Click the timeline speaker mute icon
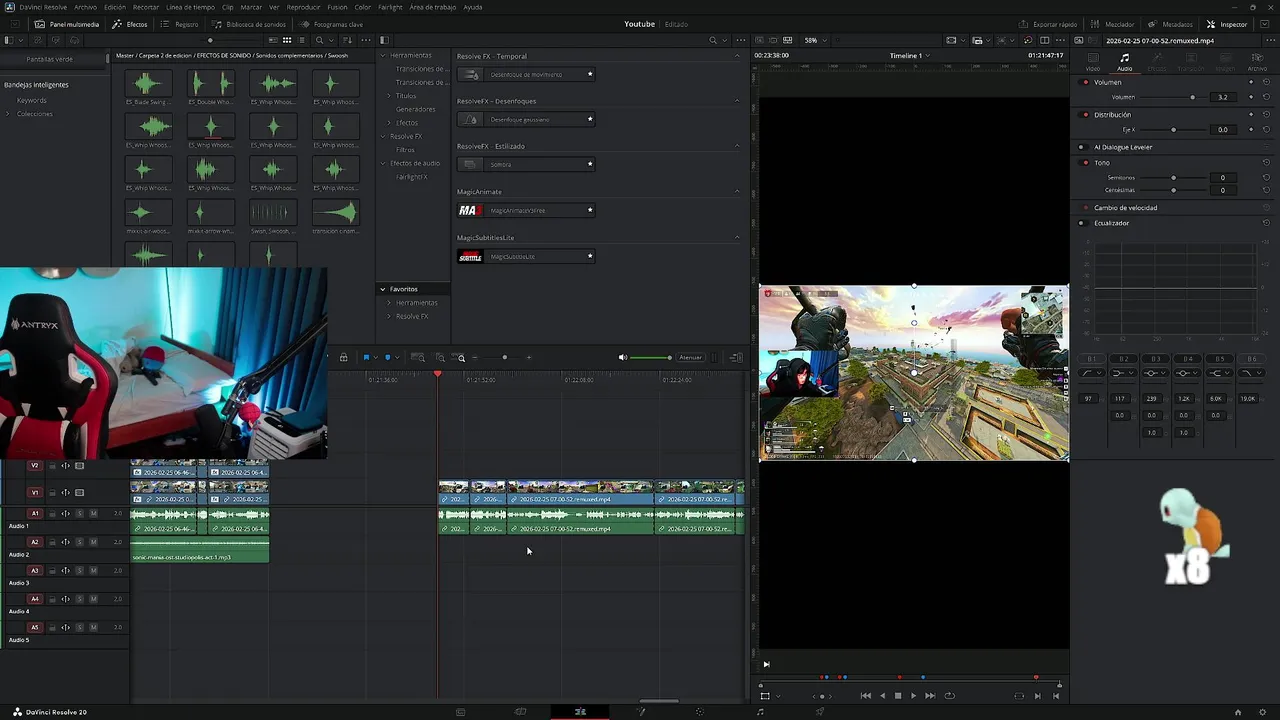The image size is (1280, 720). tap(622, 357)
